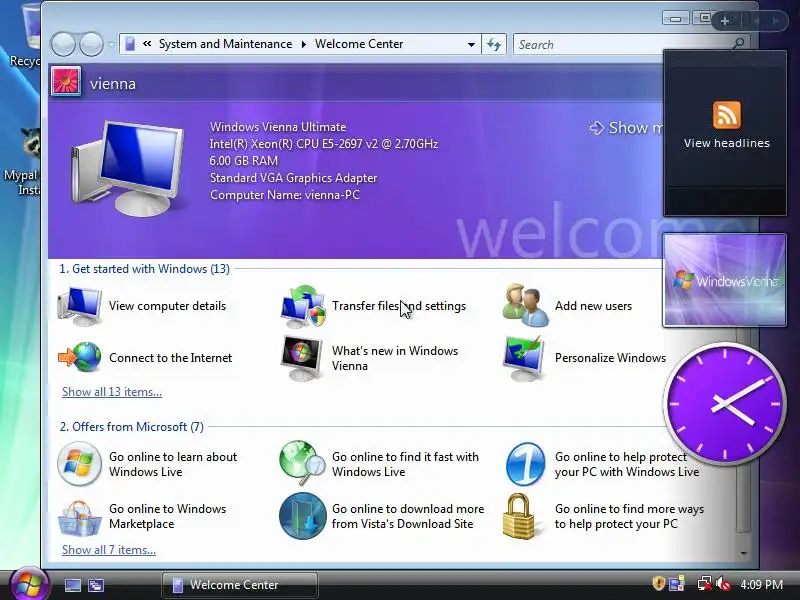Click the sidebar add gadgets plus button
800x600 pixels.
coord(725,21)
